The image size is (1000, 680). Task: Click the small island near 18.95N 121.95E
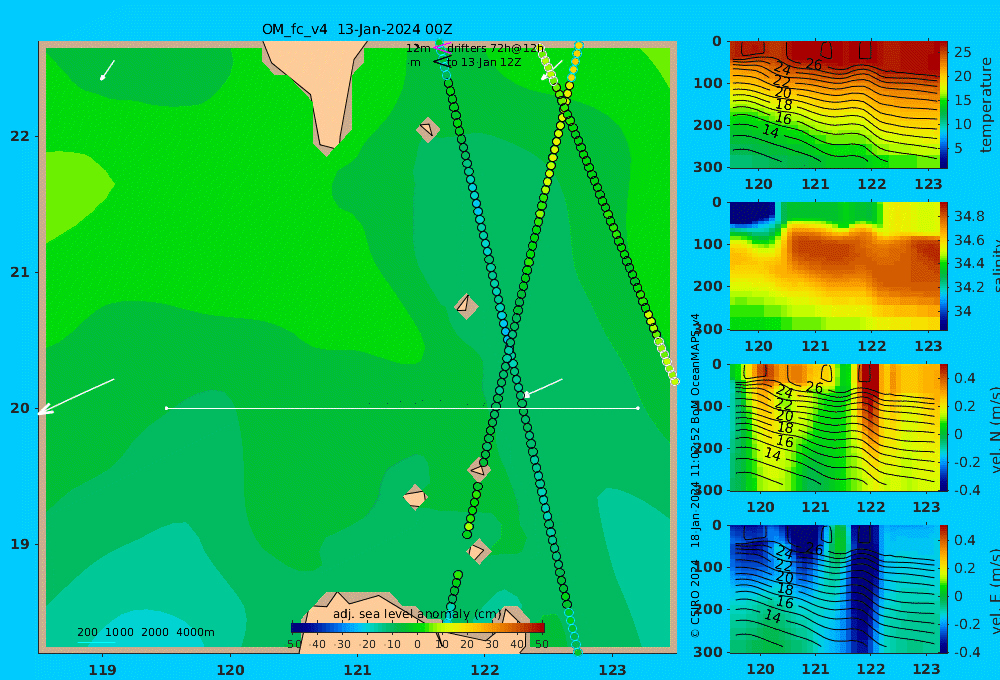[478, 551]
